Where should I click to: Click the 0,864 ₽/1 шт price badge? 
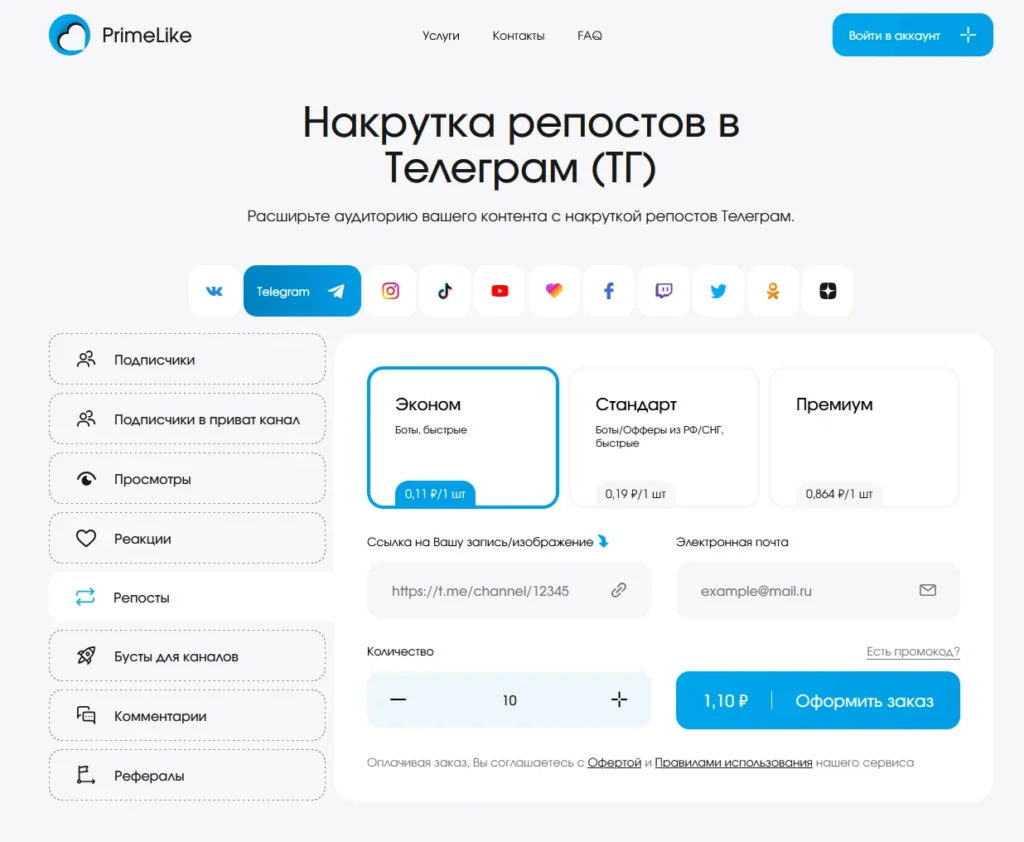839,494
